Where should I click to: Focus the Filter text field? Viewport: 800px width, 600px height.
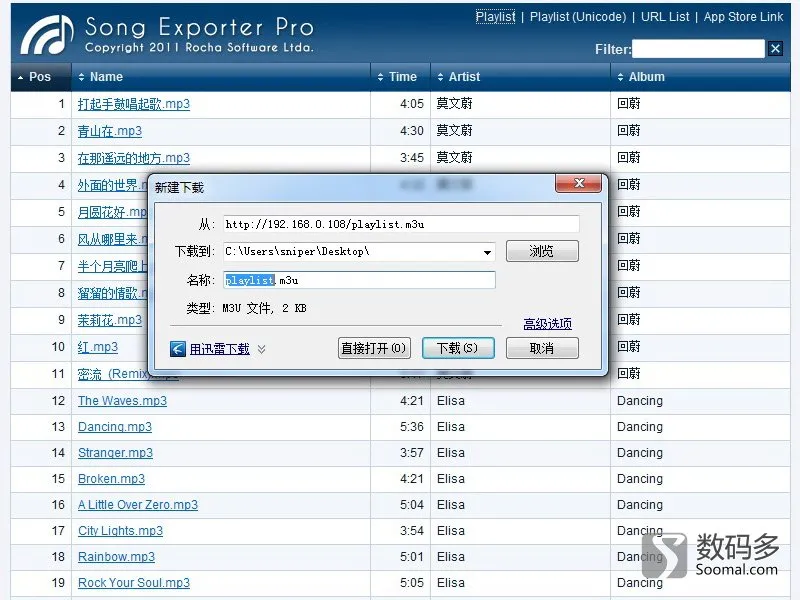(698, 48)
